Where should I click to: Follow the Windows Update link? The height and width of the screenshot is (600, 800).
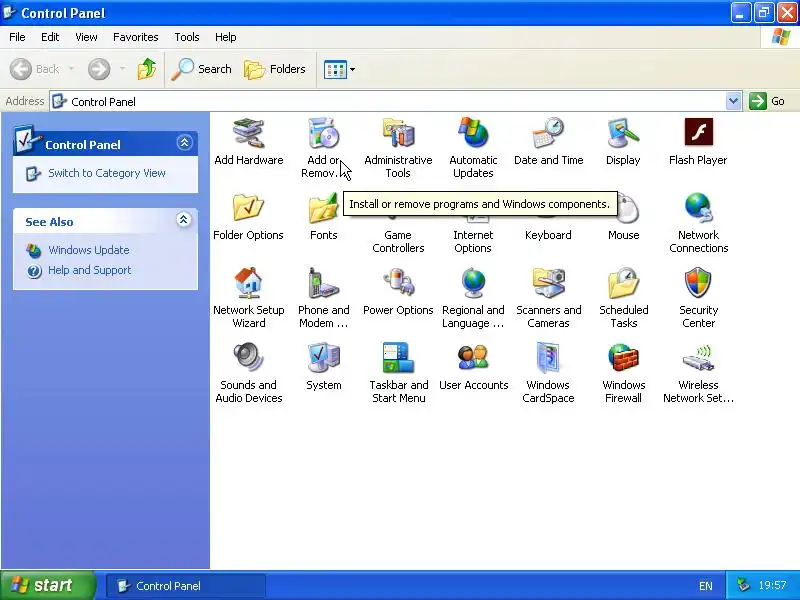(89, 250)
